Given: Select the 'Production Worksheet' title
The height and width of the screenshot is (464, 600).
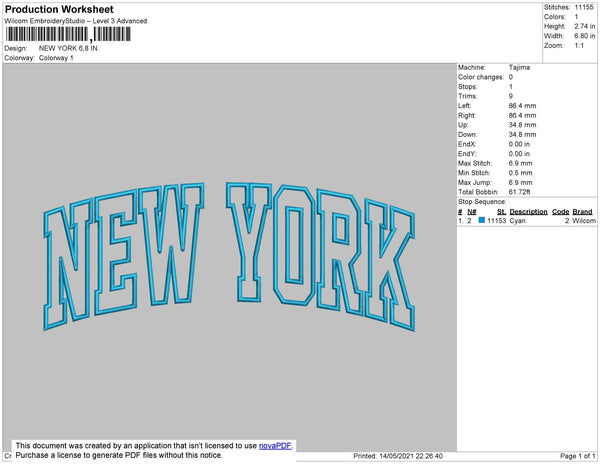Looking at the screenshot, I should pyautogui.click(x=59, y=9).
